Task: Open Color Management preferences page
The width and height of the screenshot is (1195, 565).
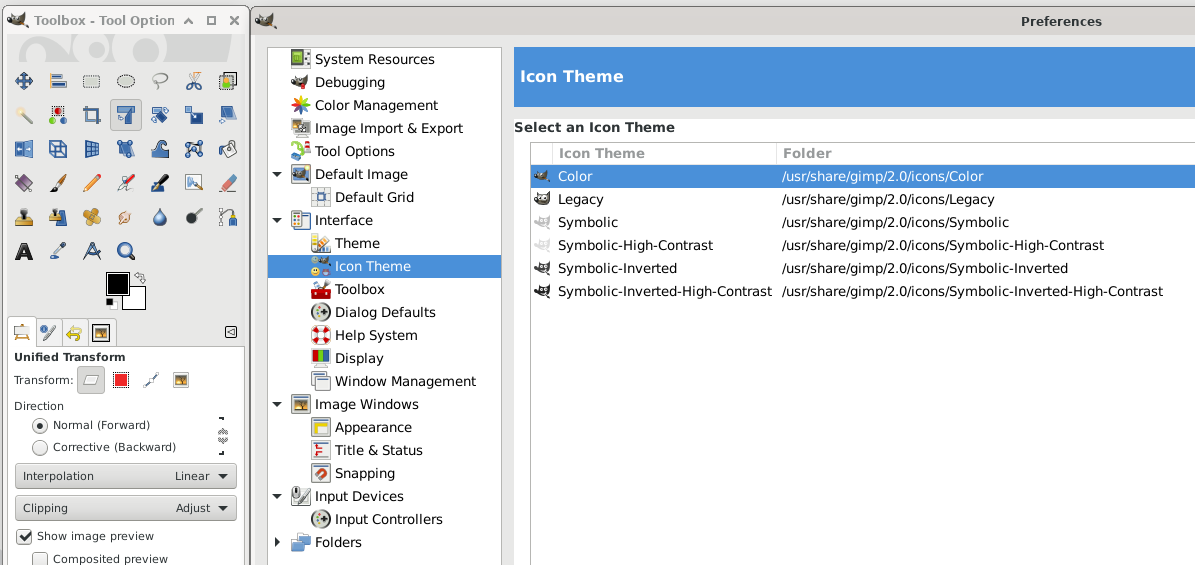Action: point(376,105)
